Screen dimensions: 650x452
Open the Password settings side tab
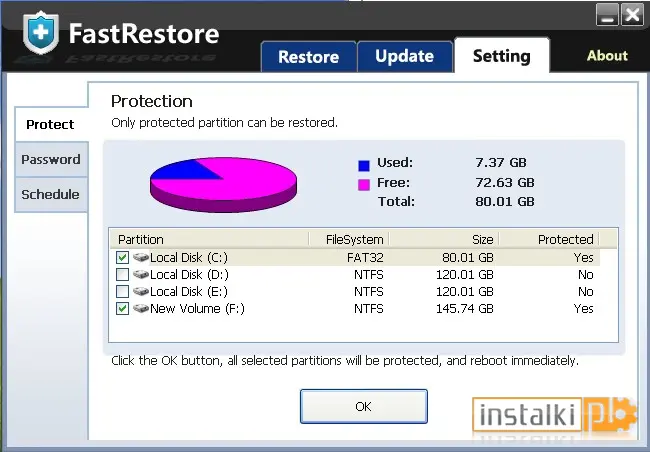51,160
